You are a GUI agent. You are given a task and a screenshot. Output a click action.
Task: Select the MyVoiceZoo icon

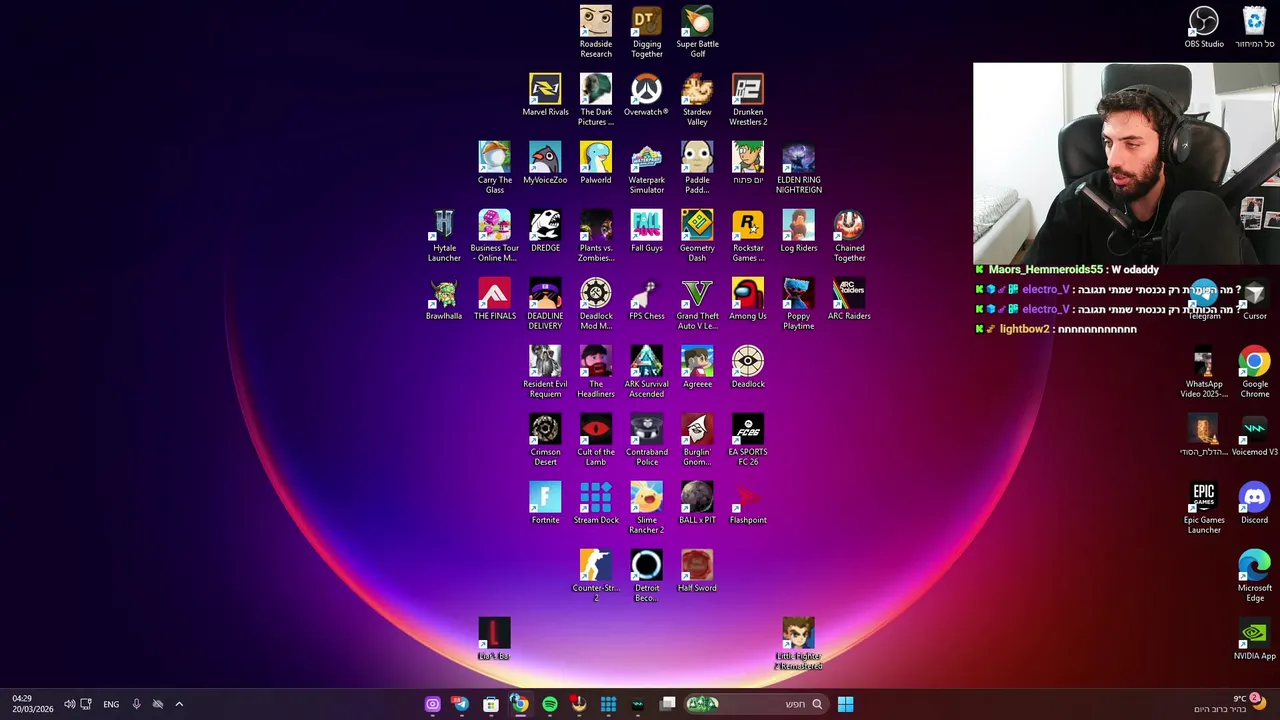pyautogui.click(x=545, y=163)
